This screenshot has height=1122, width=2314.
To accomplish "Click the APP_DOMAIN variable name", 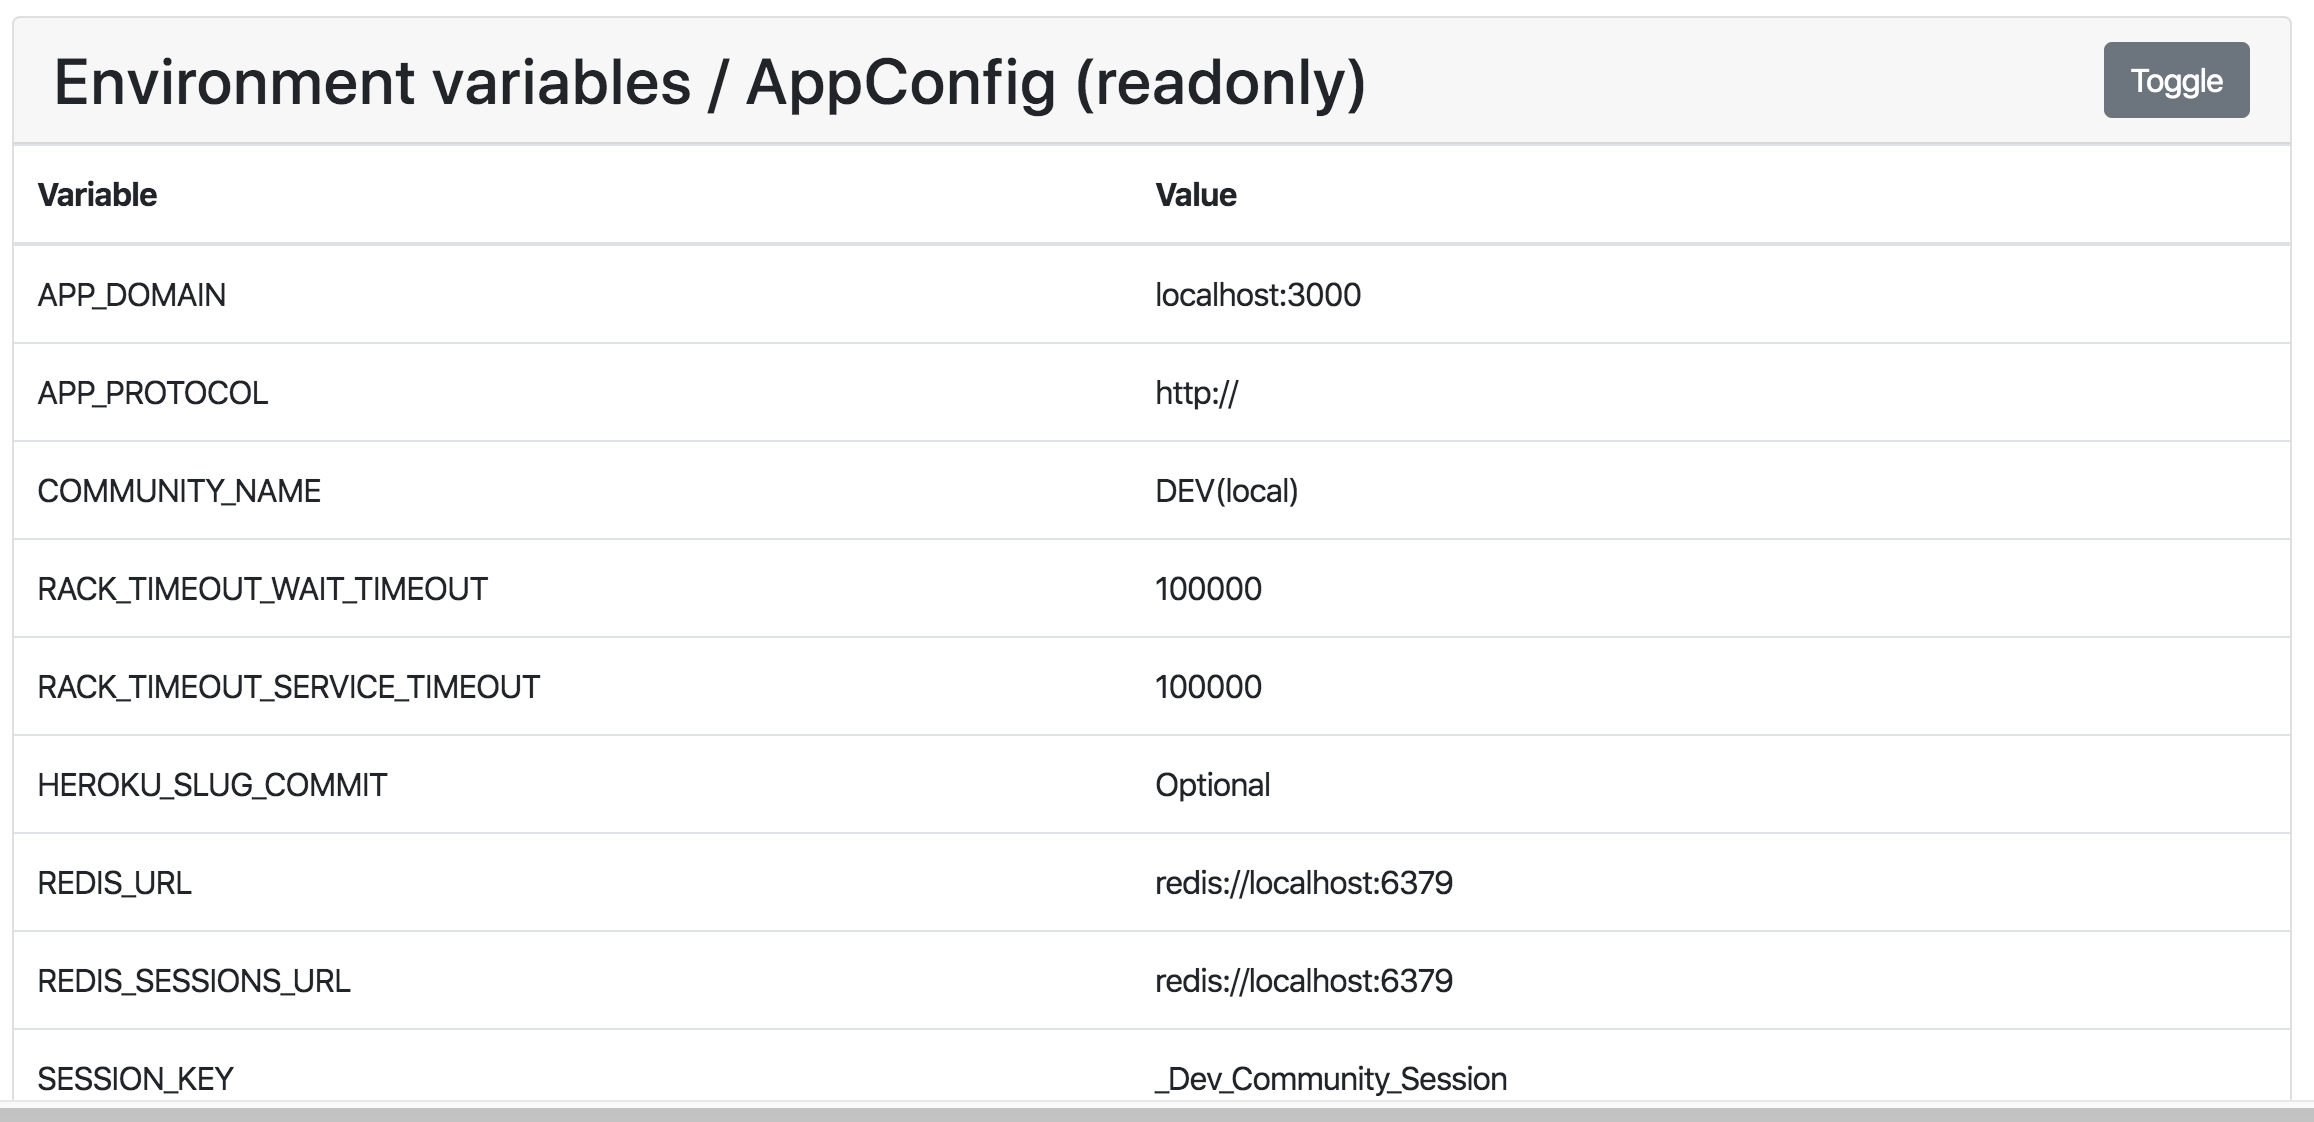I will (x=132, y=295).
